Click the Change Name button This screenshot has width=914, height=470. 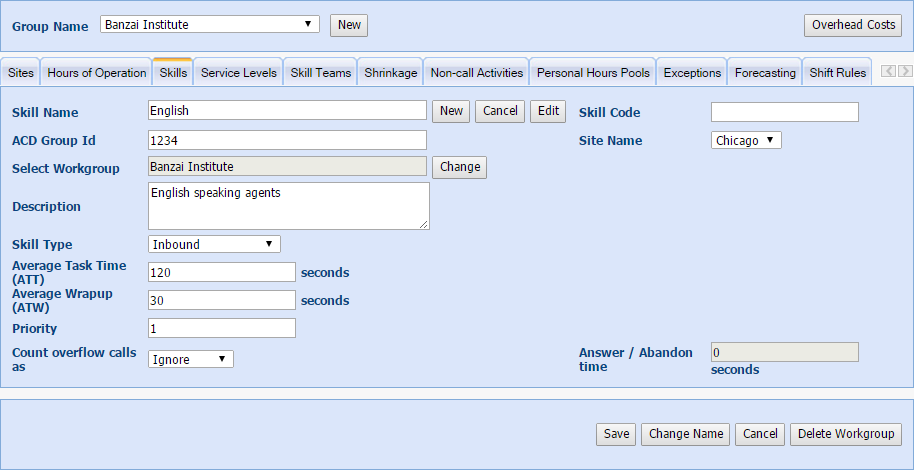685,434
